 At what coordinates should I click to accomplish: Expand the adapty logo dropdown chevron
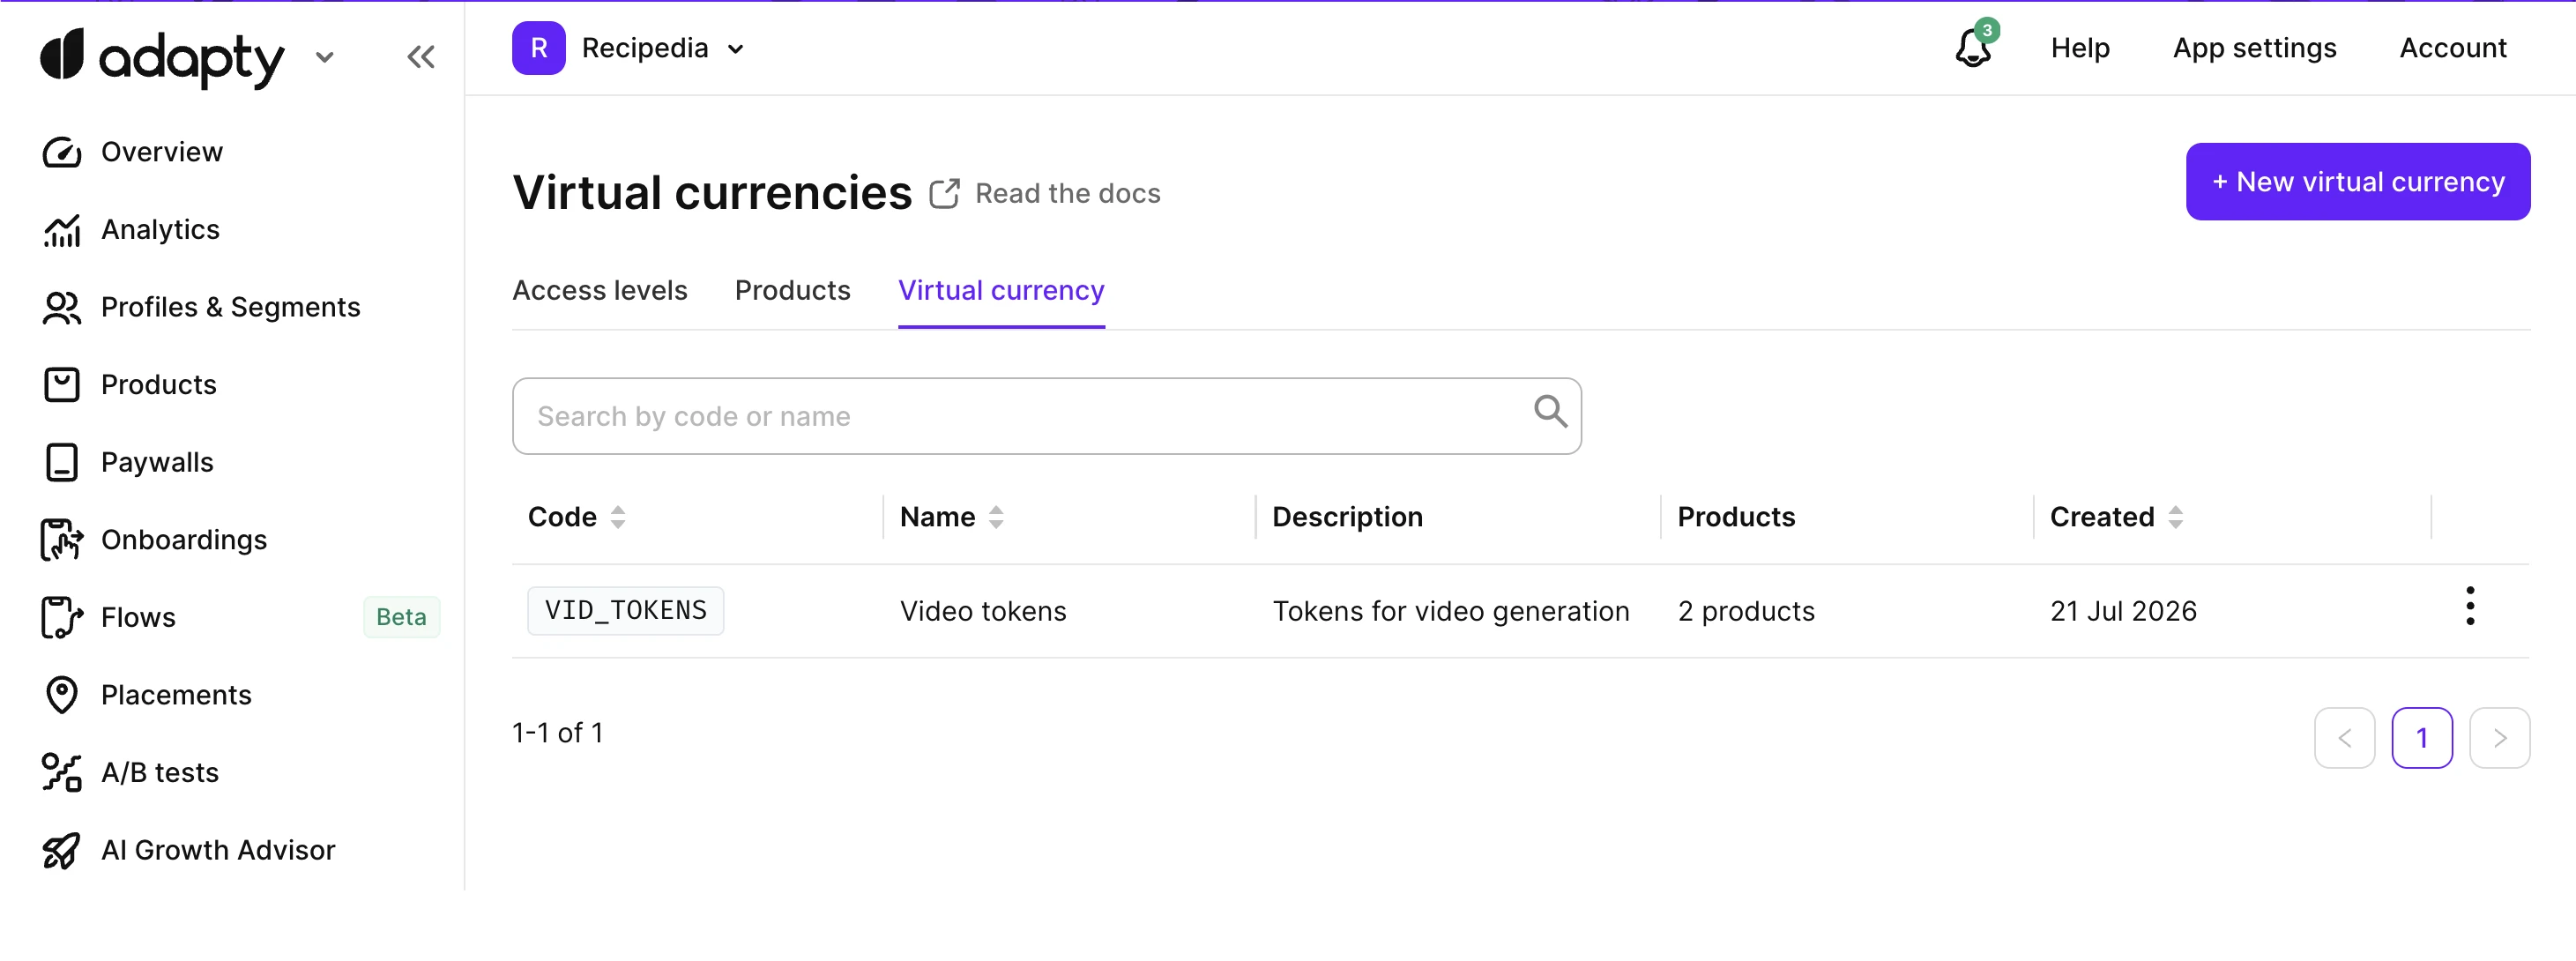[324, 57]
